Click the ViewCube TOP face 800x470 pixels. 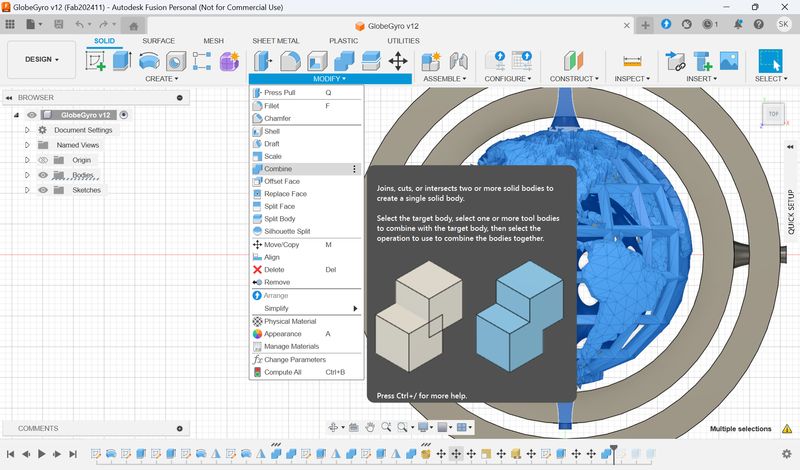coord(773,114)
